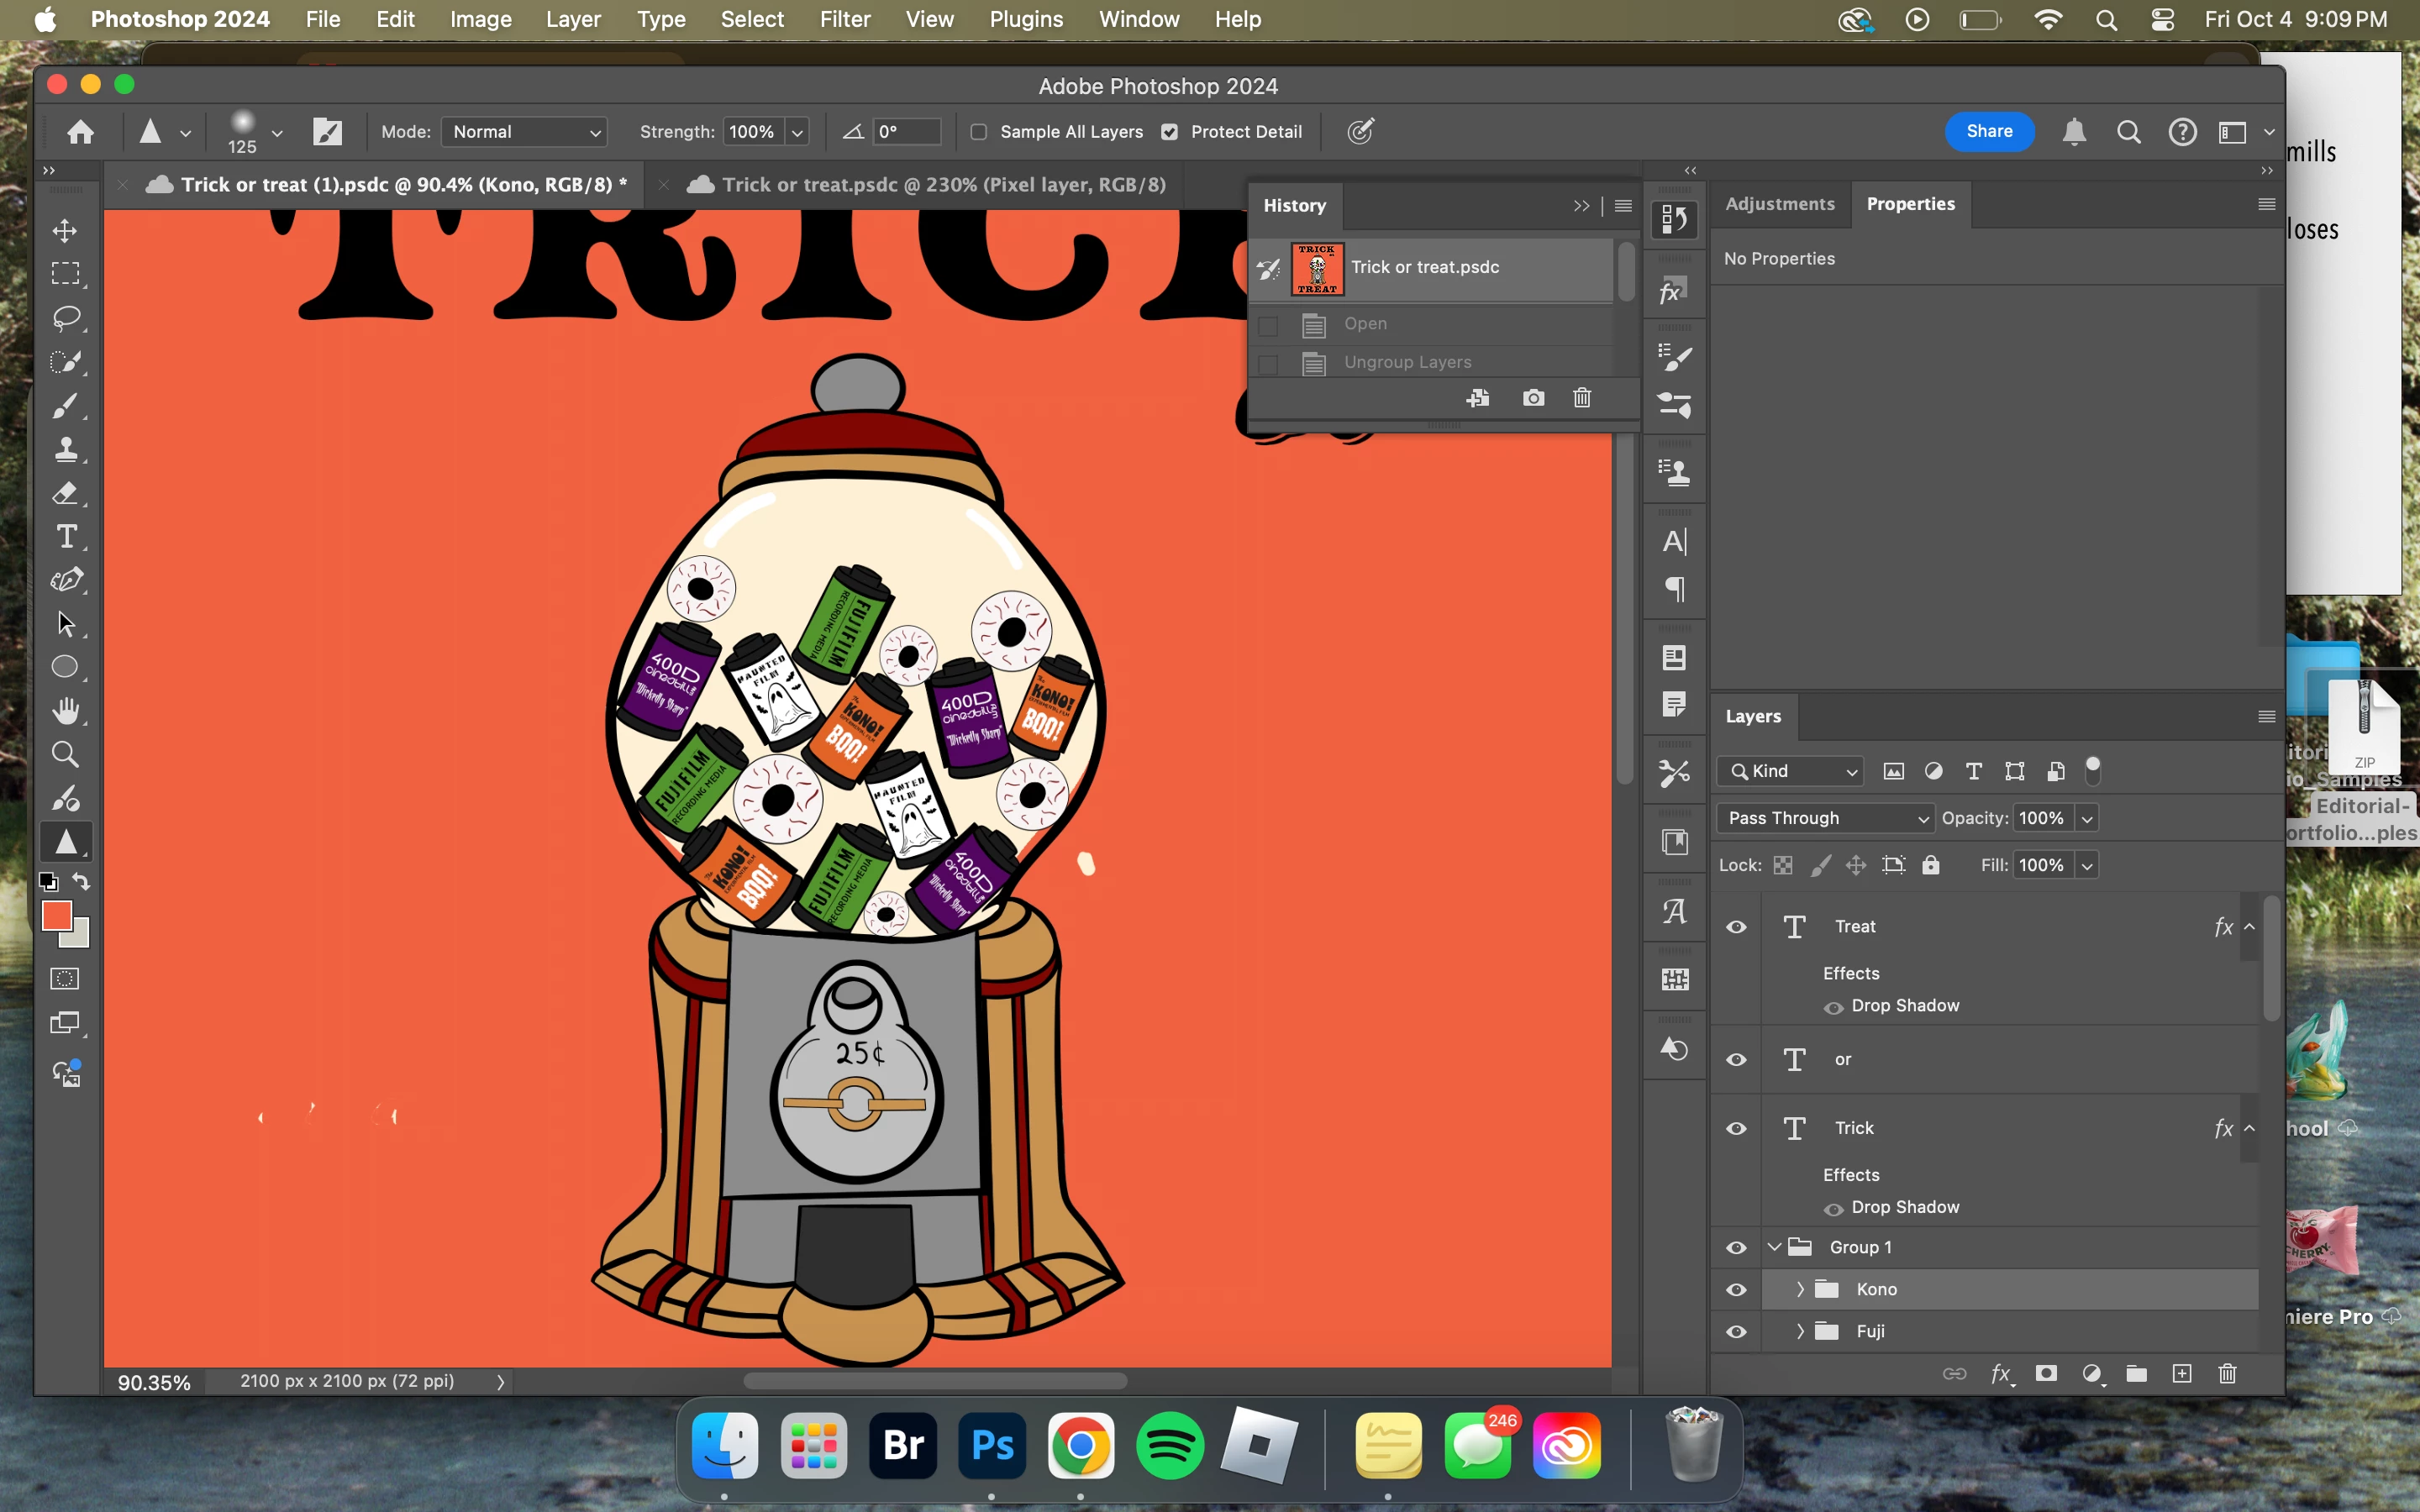The image size is (2420, 1512).
Task: Open the Mode dropdown set to Normal
Action: click(x=525, y=132)
